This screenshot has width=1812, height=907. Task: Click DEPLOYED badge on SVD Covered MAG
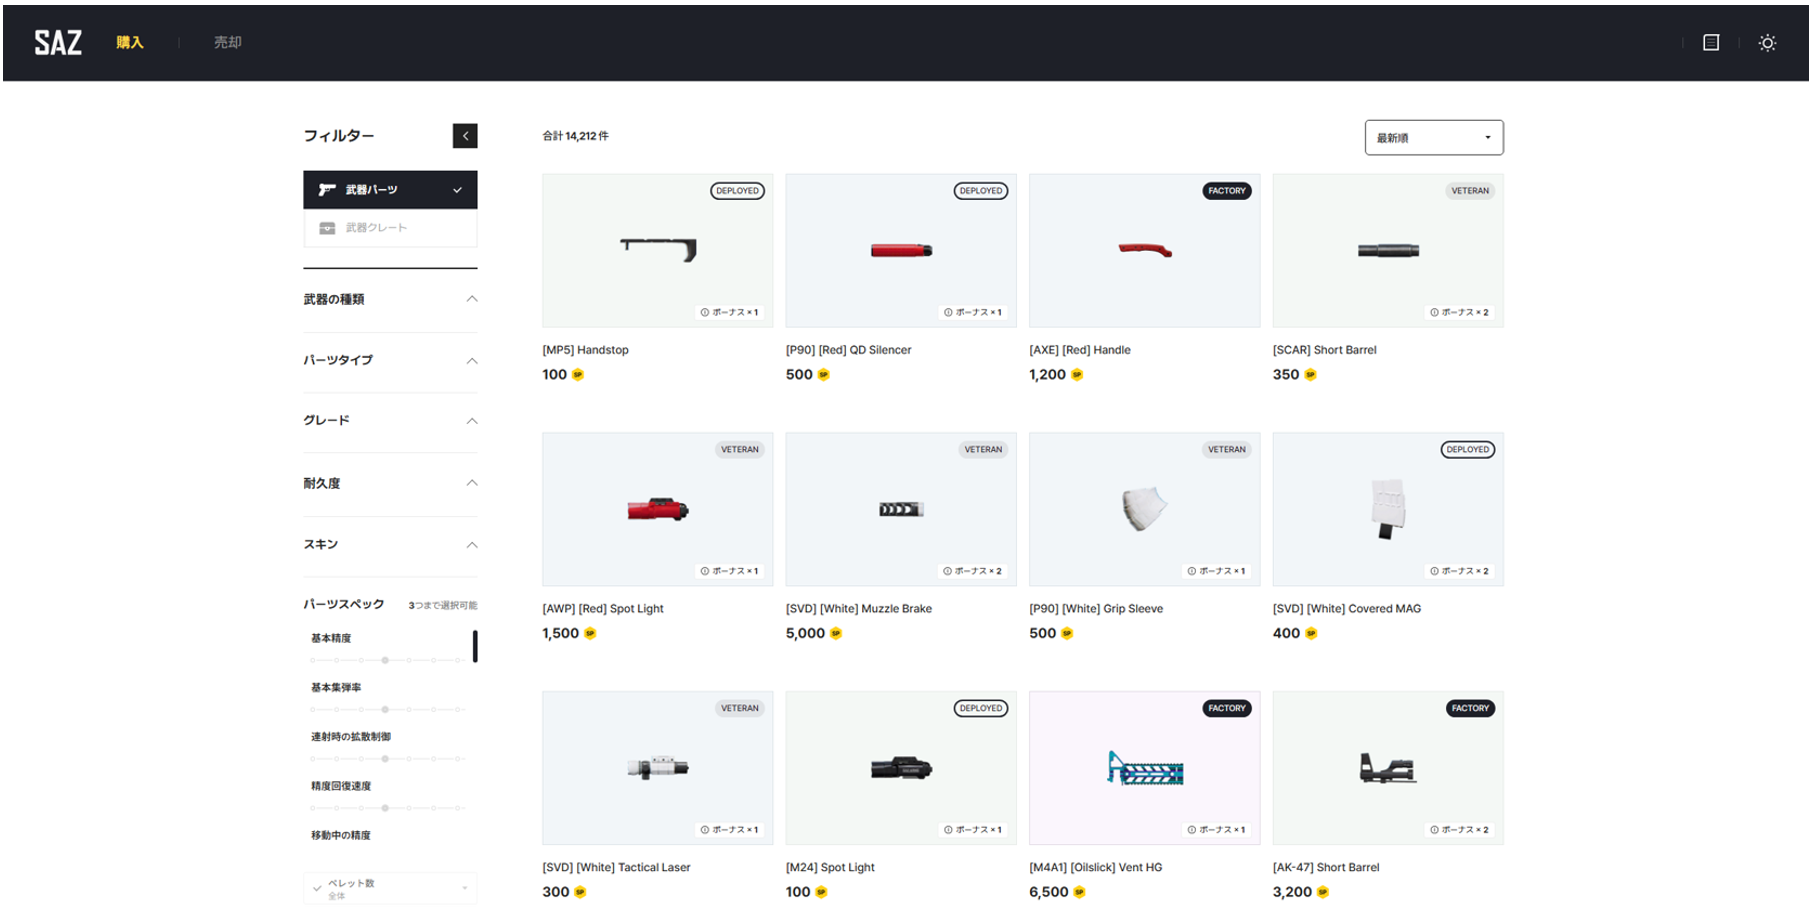click(x=1468, y=450)
